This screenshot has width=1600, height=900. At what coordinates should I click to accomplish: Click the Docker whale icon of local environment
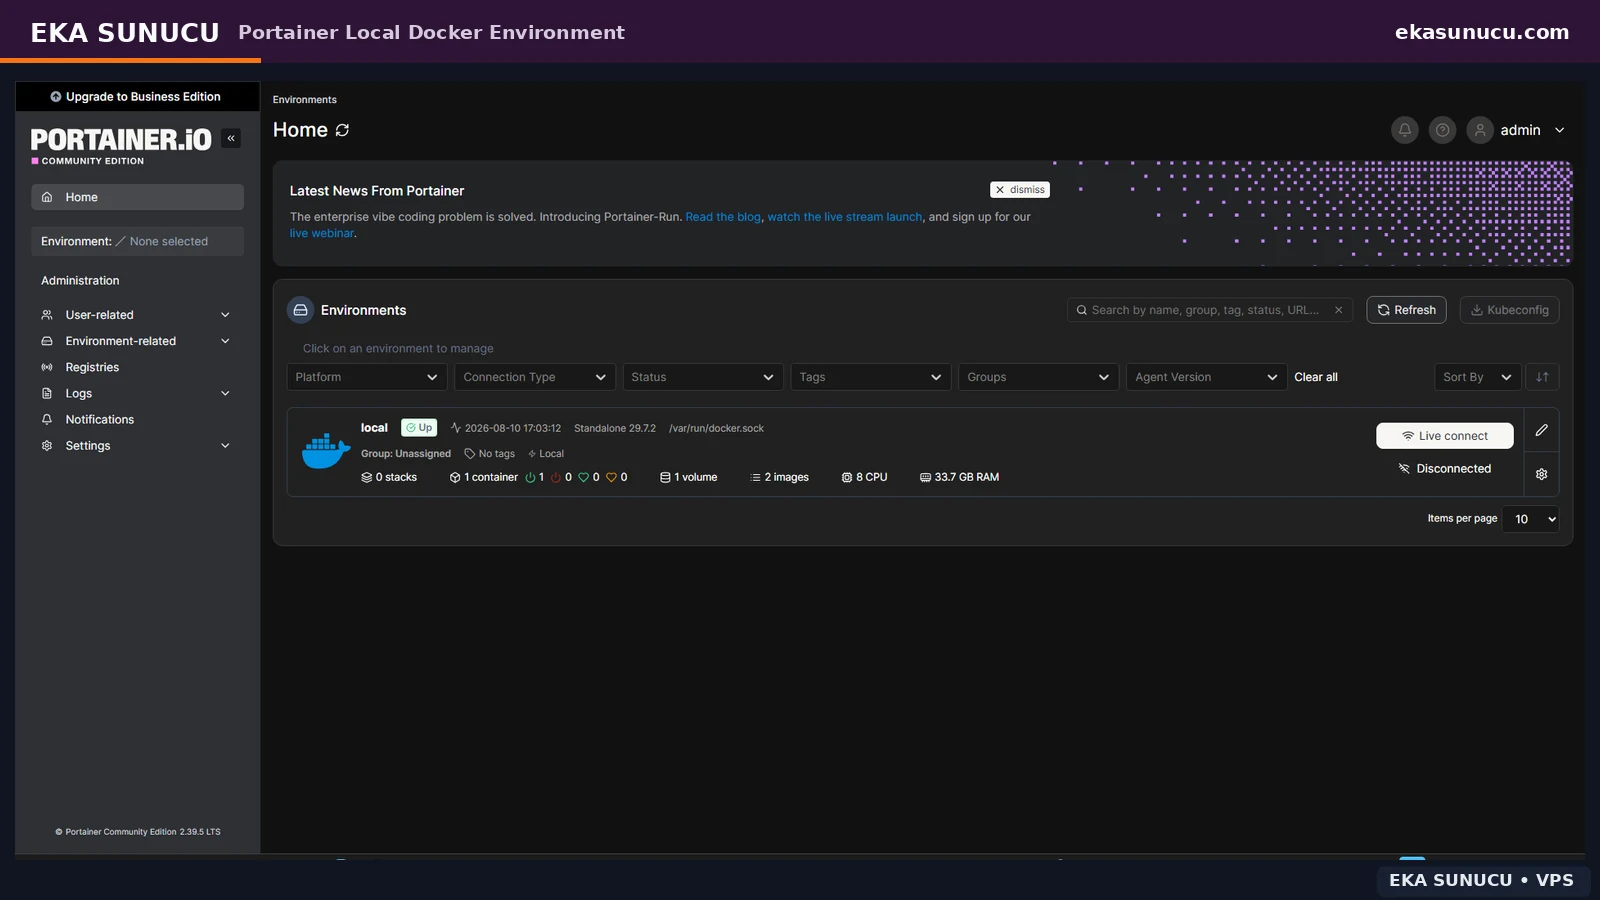pyautogui.click(x=326, y=451)
